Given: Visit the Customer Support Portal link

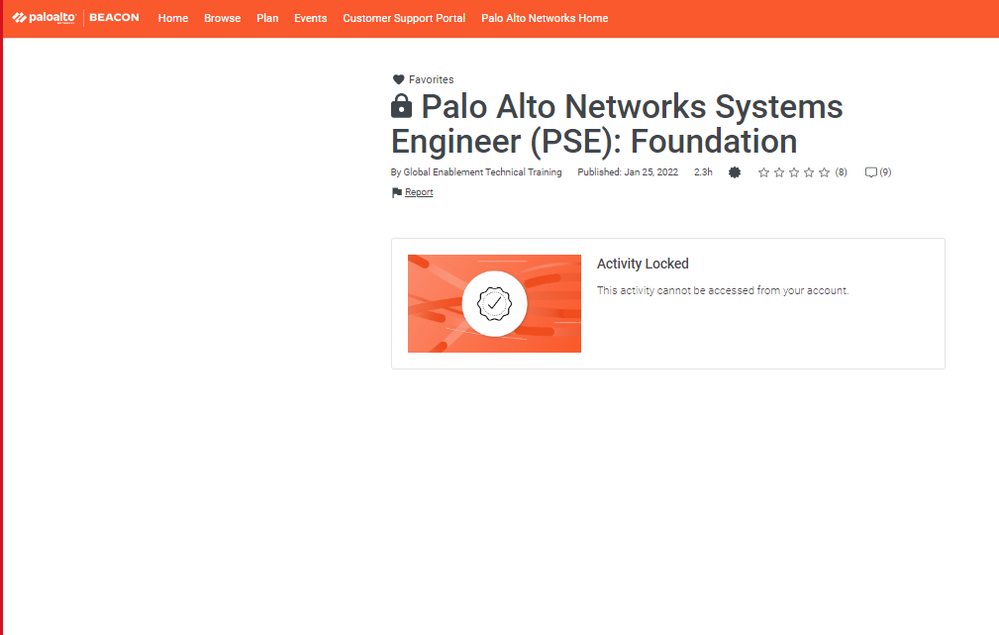Looking at the screenshot, I should pyautogui.click(x=404, y=18).
